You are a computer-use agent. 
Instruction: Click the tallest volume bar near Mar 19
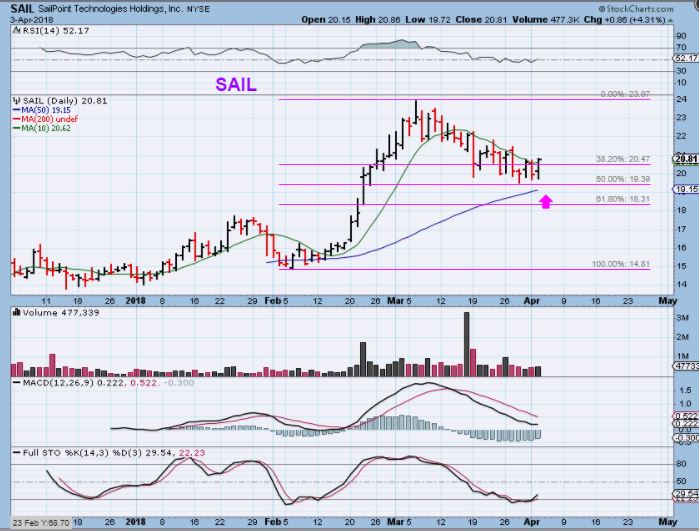point(466,344)
